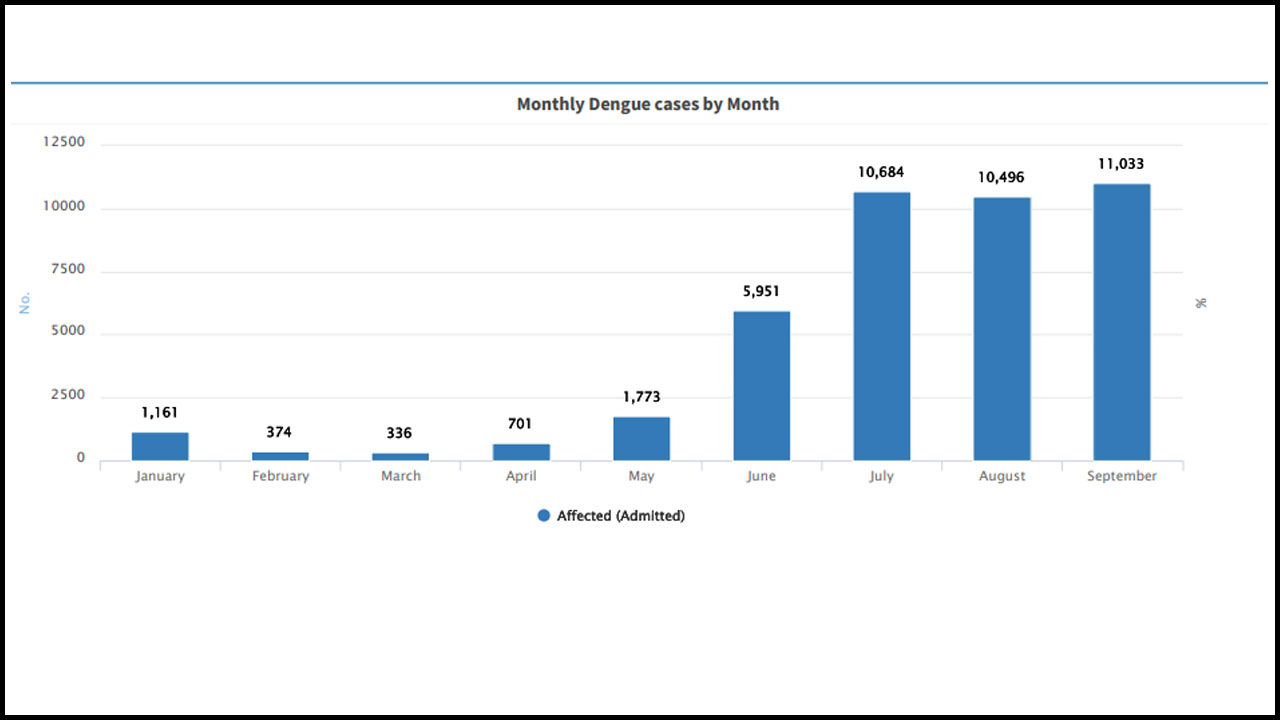Click the 'September' x-axis label
The height and width of the screenshot is (720, 1280).
(1122, 476)
